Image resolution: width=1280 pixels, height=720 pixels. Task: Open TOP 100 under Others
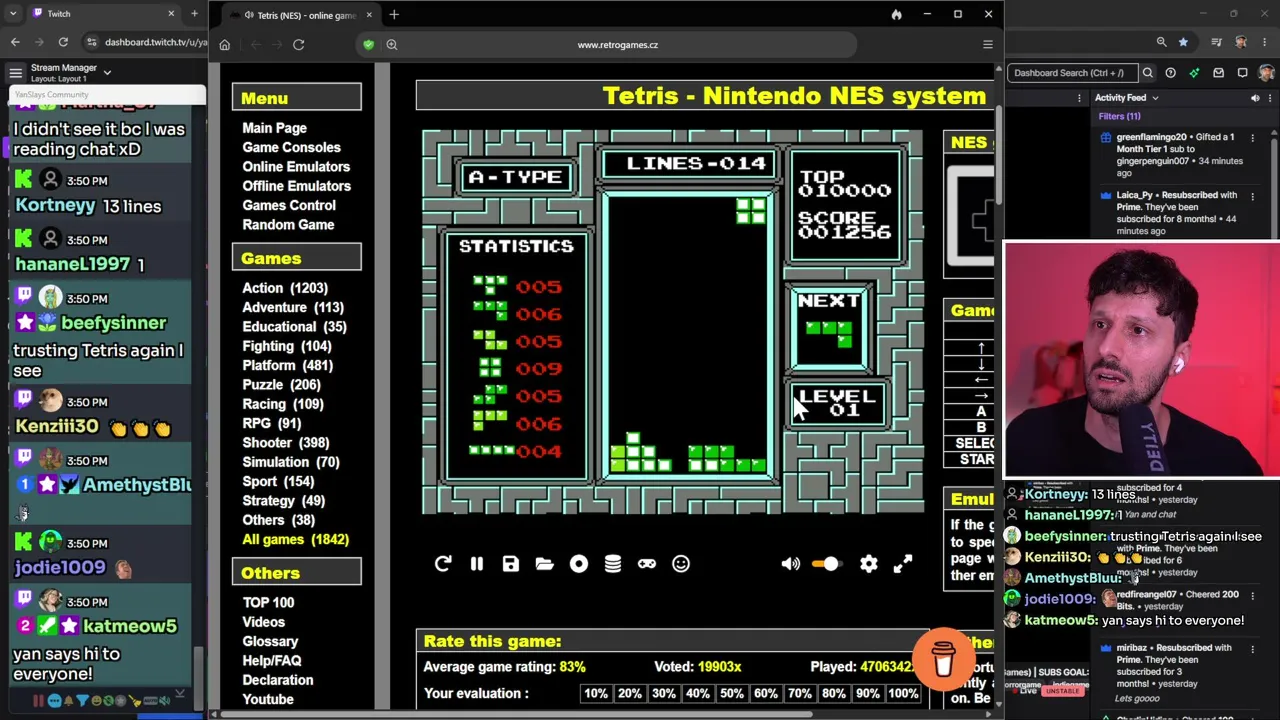[268, 603]
